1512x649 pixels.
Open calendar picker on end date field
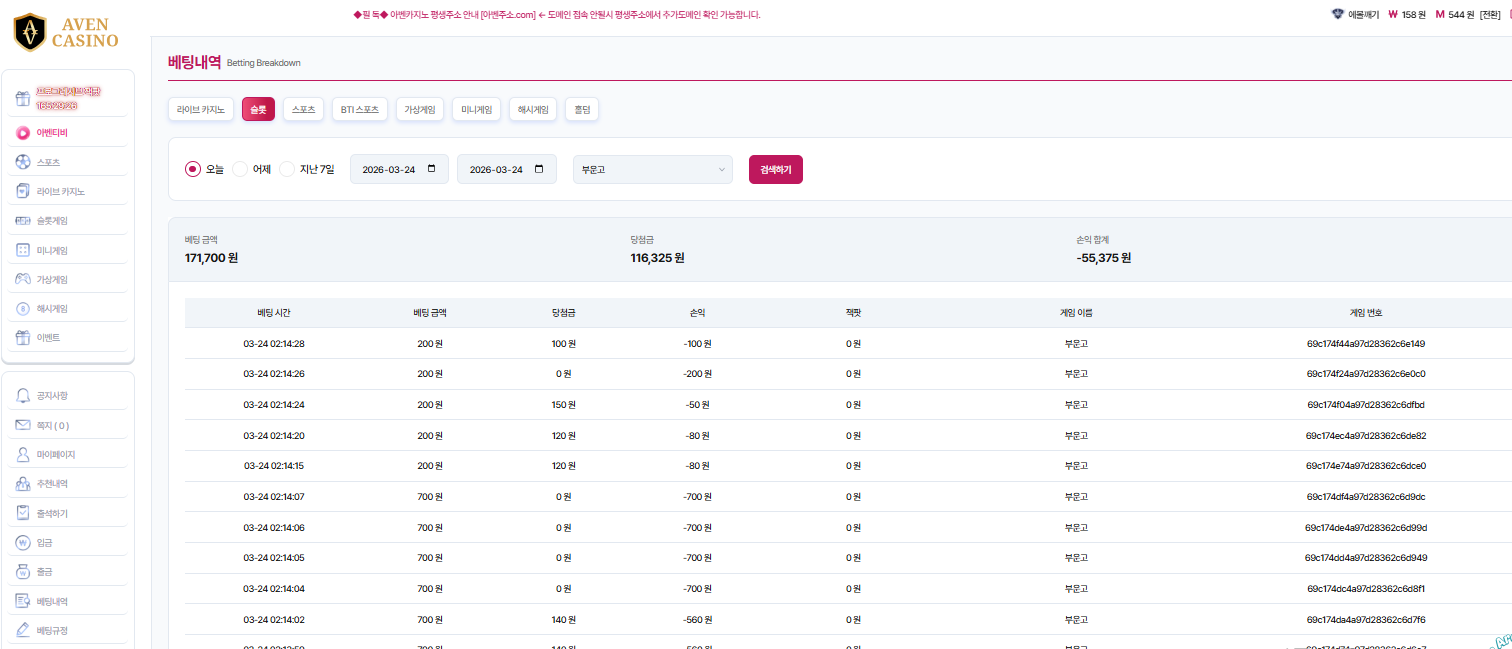tap(539, 169)
